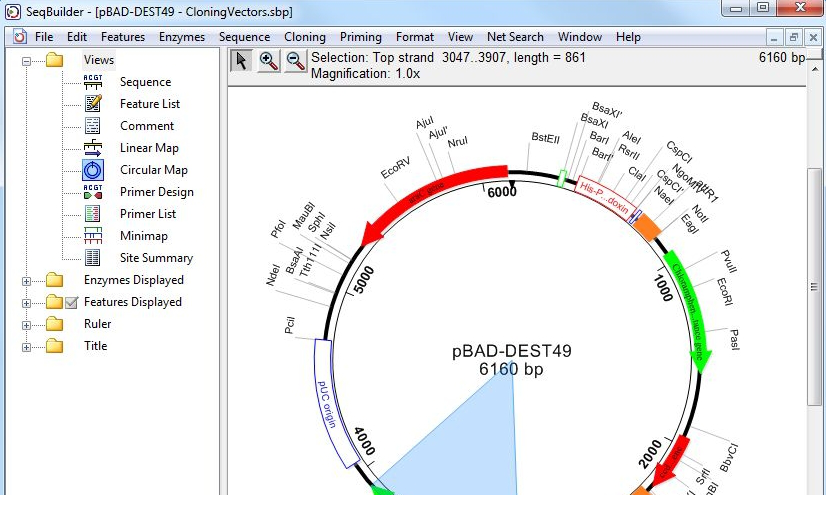
Task: Open the View menu
Action: tap(460, 37)
